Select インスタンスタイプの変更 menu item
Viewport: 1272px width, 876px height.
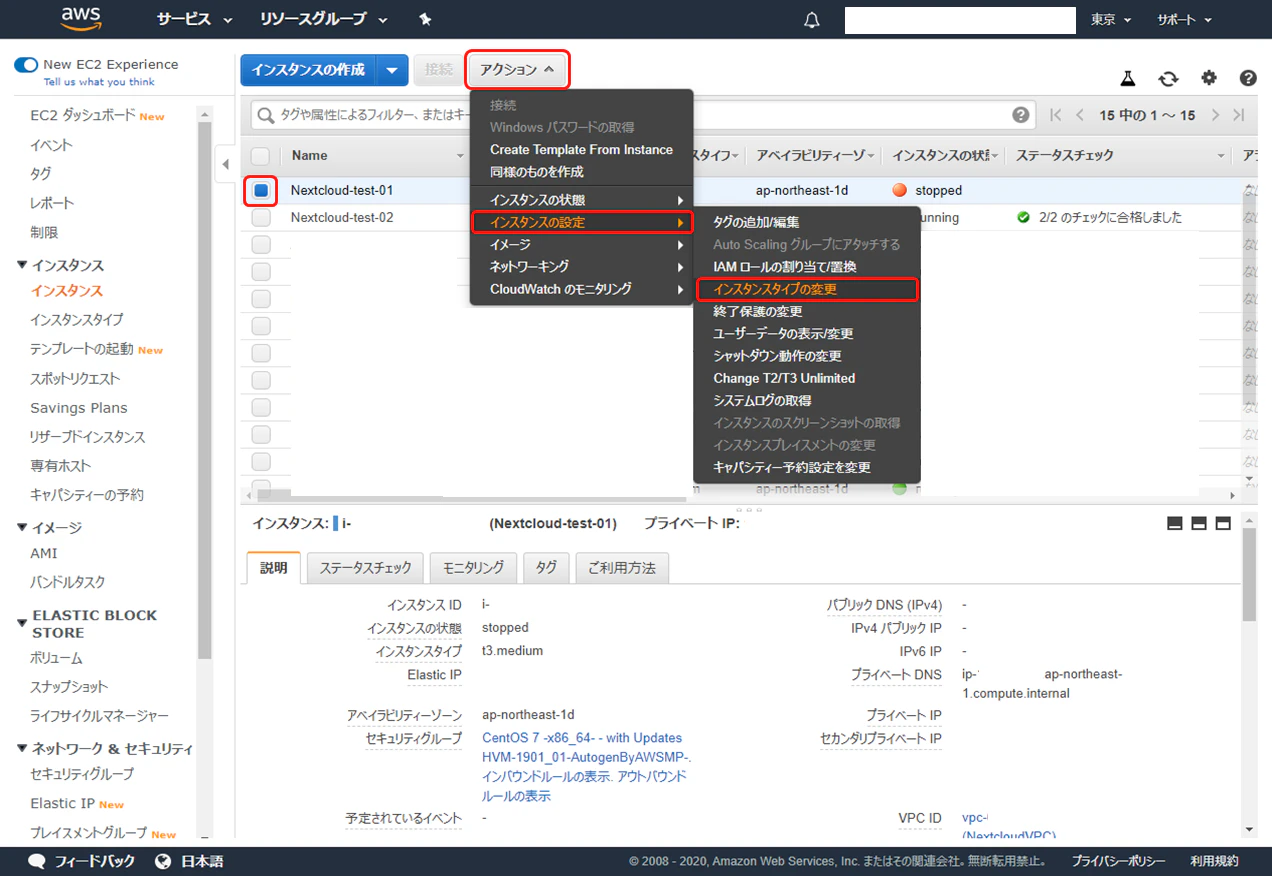pyautogui.click(x=806, y=289)
